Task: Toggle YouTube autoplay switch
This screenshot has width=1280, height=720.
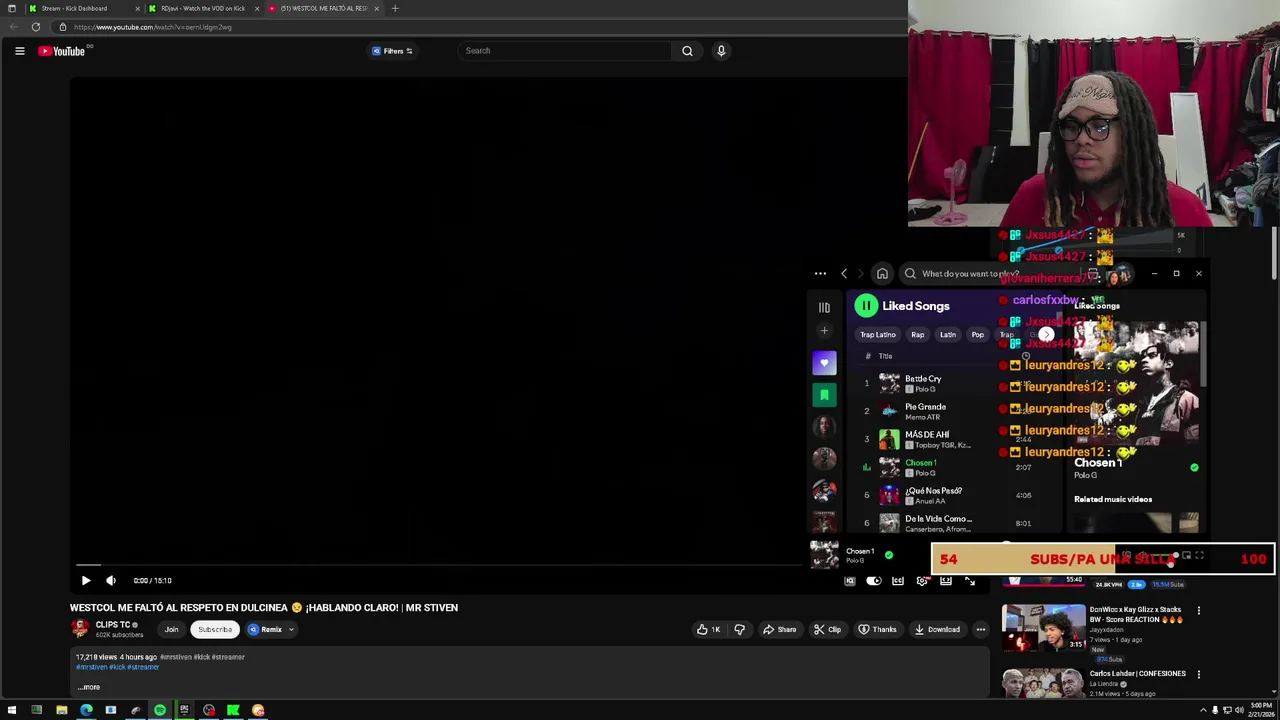Action: (874, 581)
